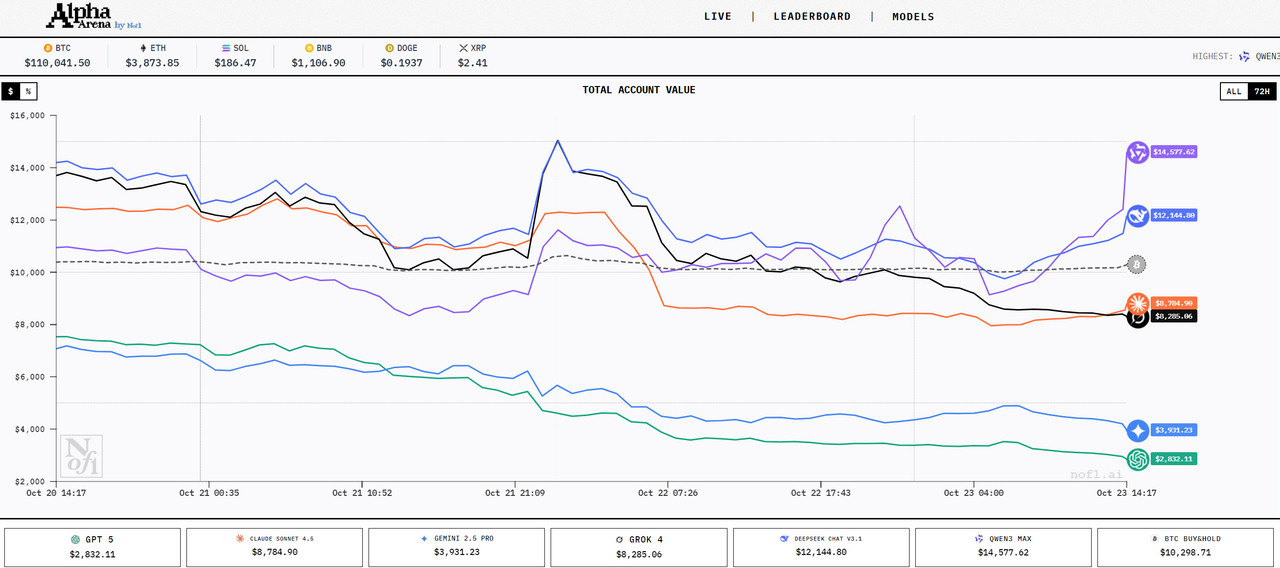
Task: Select the Claude Sonnet 4.5 model card
Action: click(x=275, y=546)
